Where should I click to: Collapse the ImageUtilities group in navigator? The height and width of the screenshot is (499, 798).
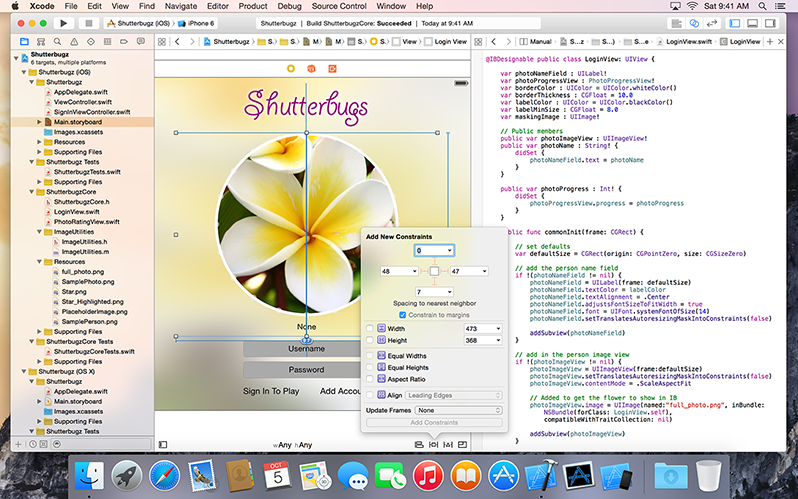tap(40, 232)
